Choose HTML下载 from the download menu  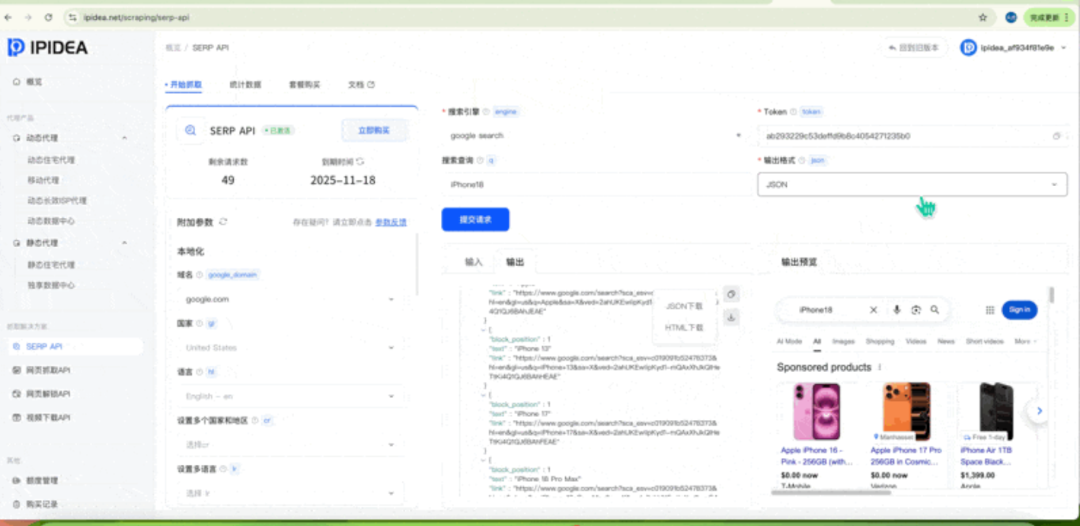(x=684, y=328)
